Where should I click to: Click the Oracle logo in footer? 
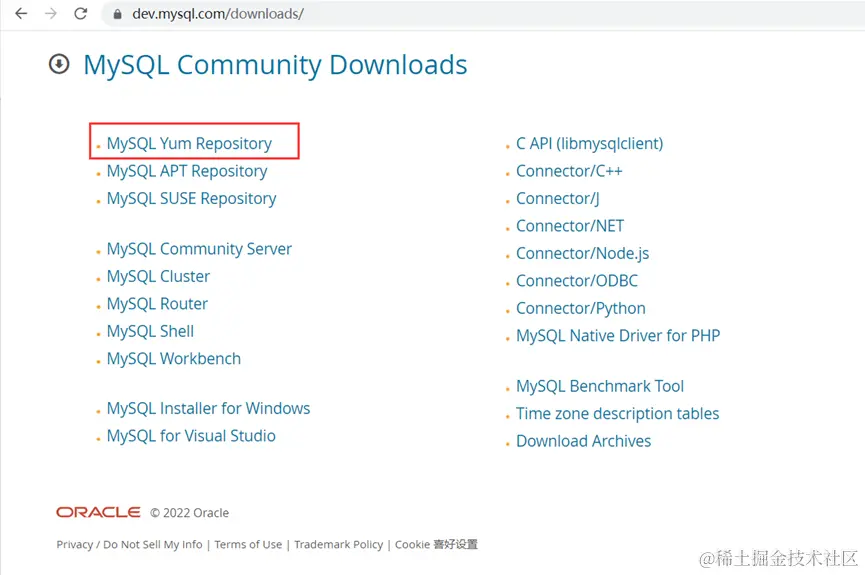coord(98,513)
